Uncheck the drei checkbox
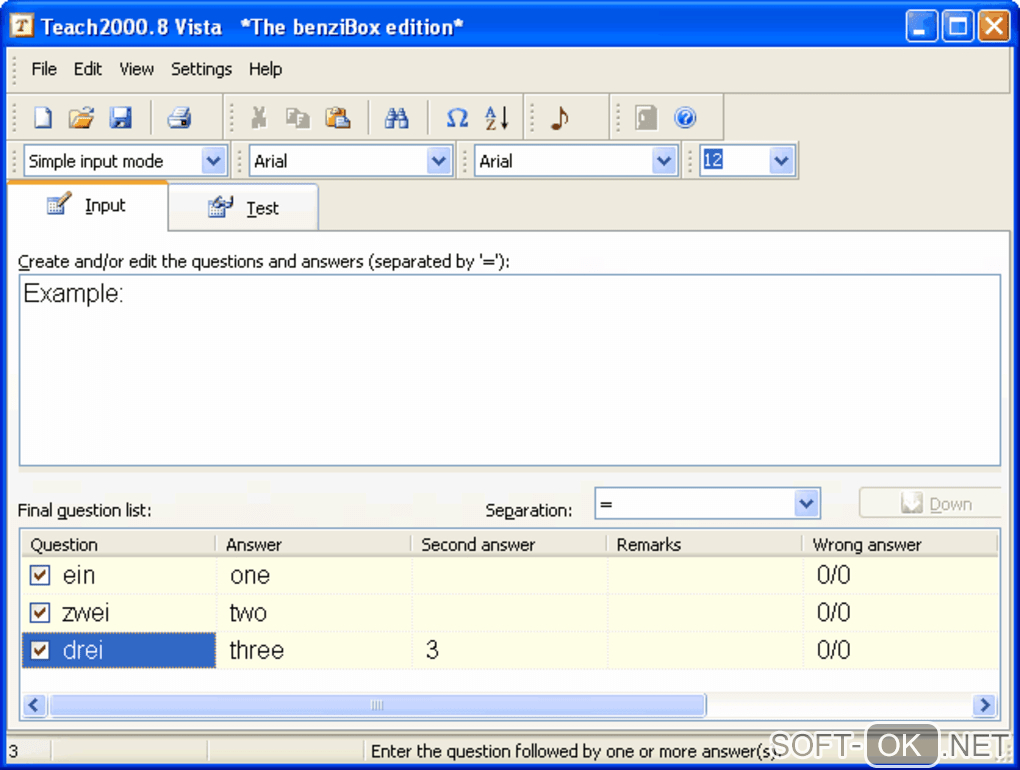The width and height of the screenshot is (1020, 770). (40, 650)
